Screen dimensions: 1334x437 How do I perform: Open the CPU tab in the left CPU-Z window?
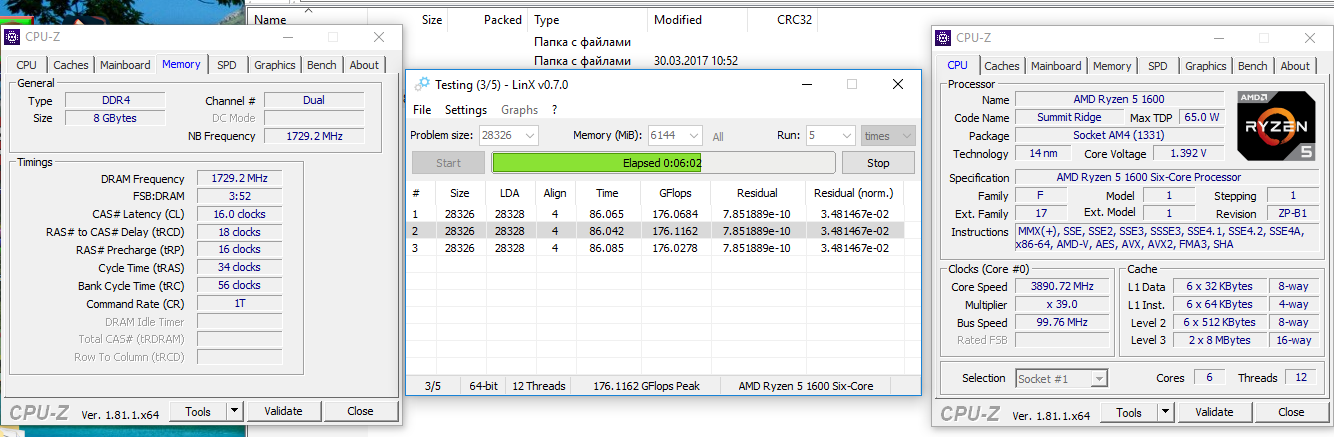26,65
